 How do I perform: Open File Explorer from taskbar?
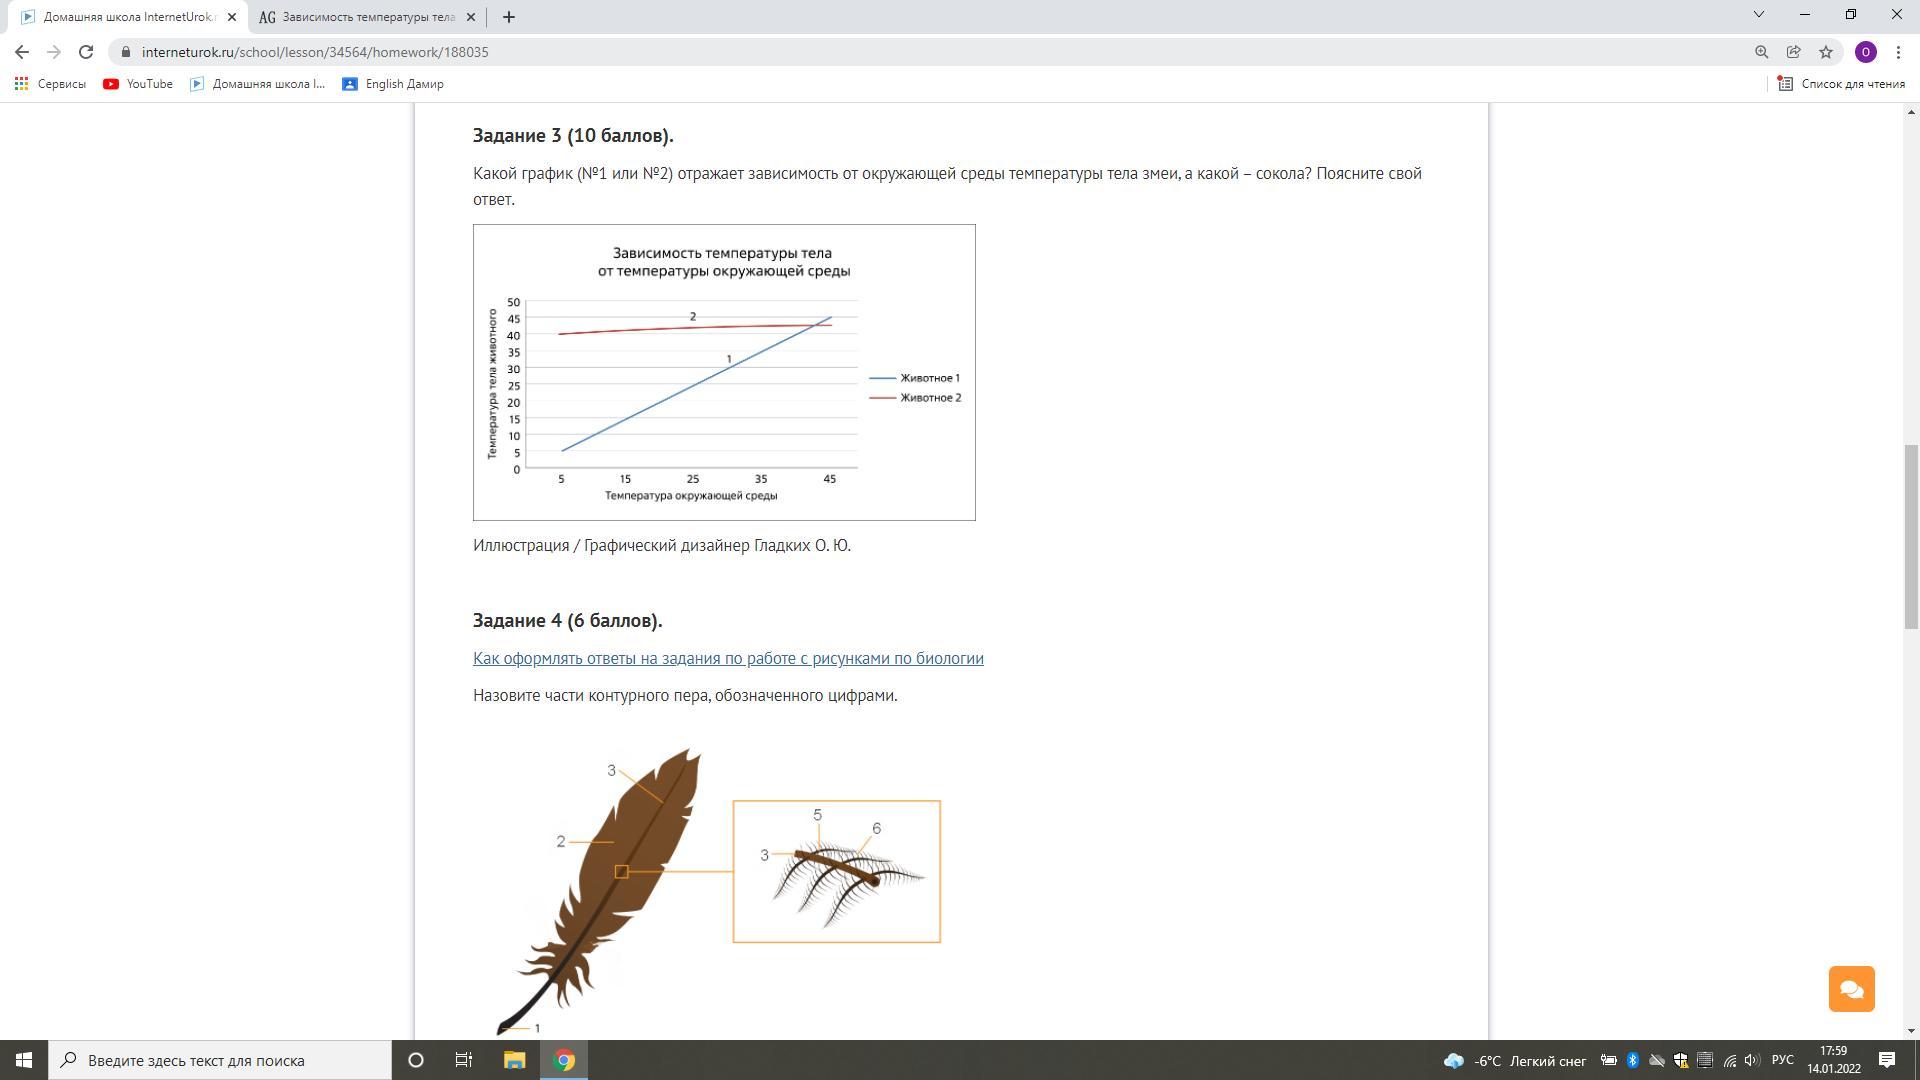(x=514, y=1060)
